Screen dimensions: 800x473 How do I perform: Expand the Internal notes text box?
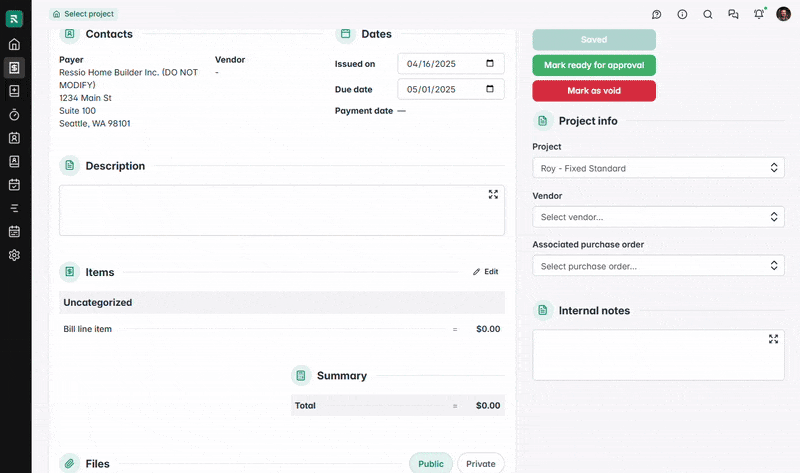coord(773,339)
